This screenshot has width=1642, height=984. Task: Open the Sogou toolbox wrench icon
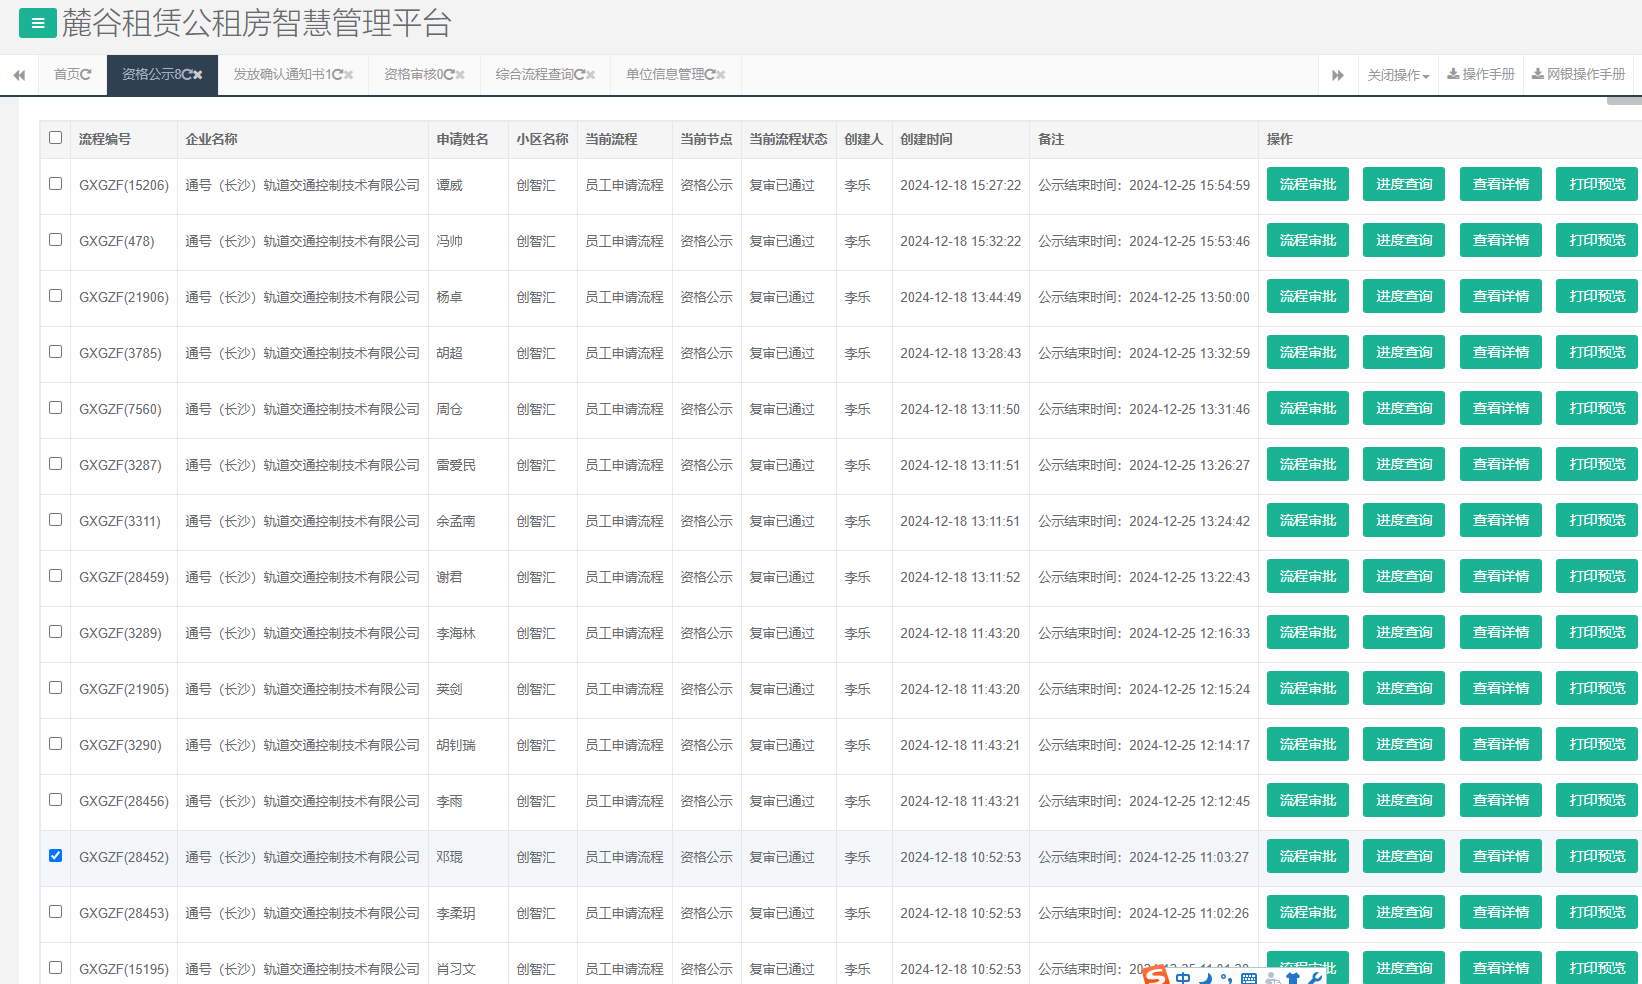point(1316,977)
